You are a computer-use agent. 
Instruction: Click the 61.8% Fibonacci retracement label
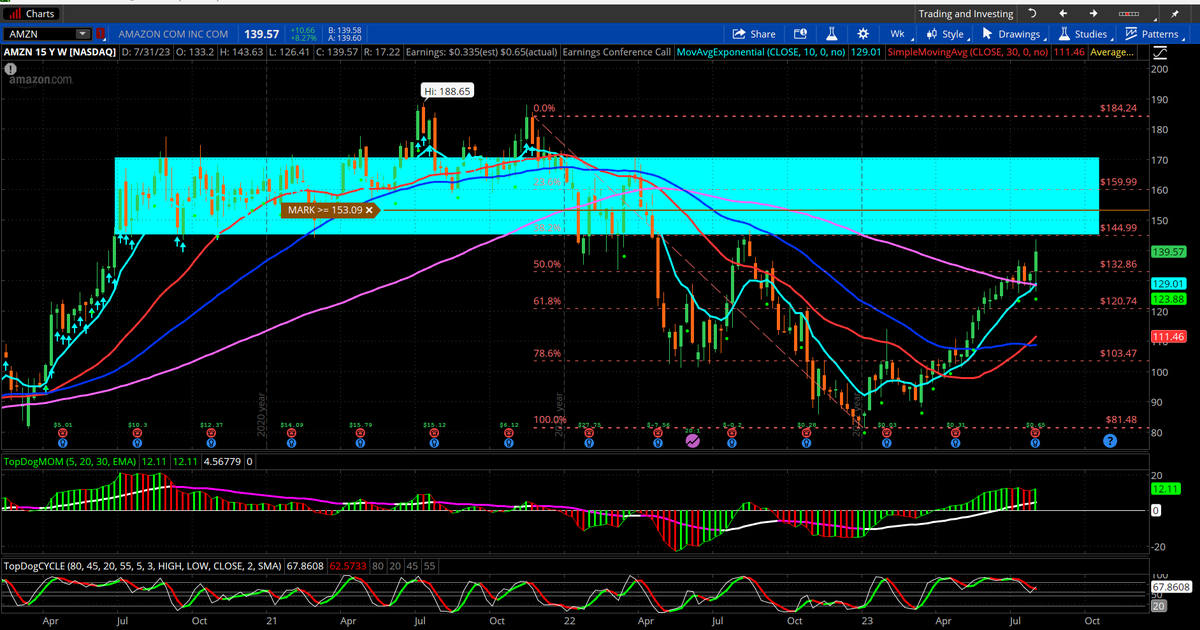click(547, 301)
